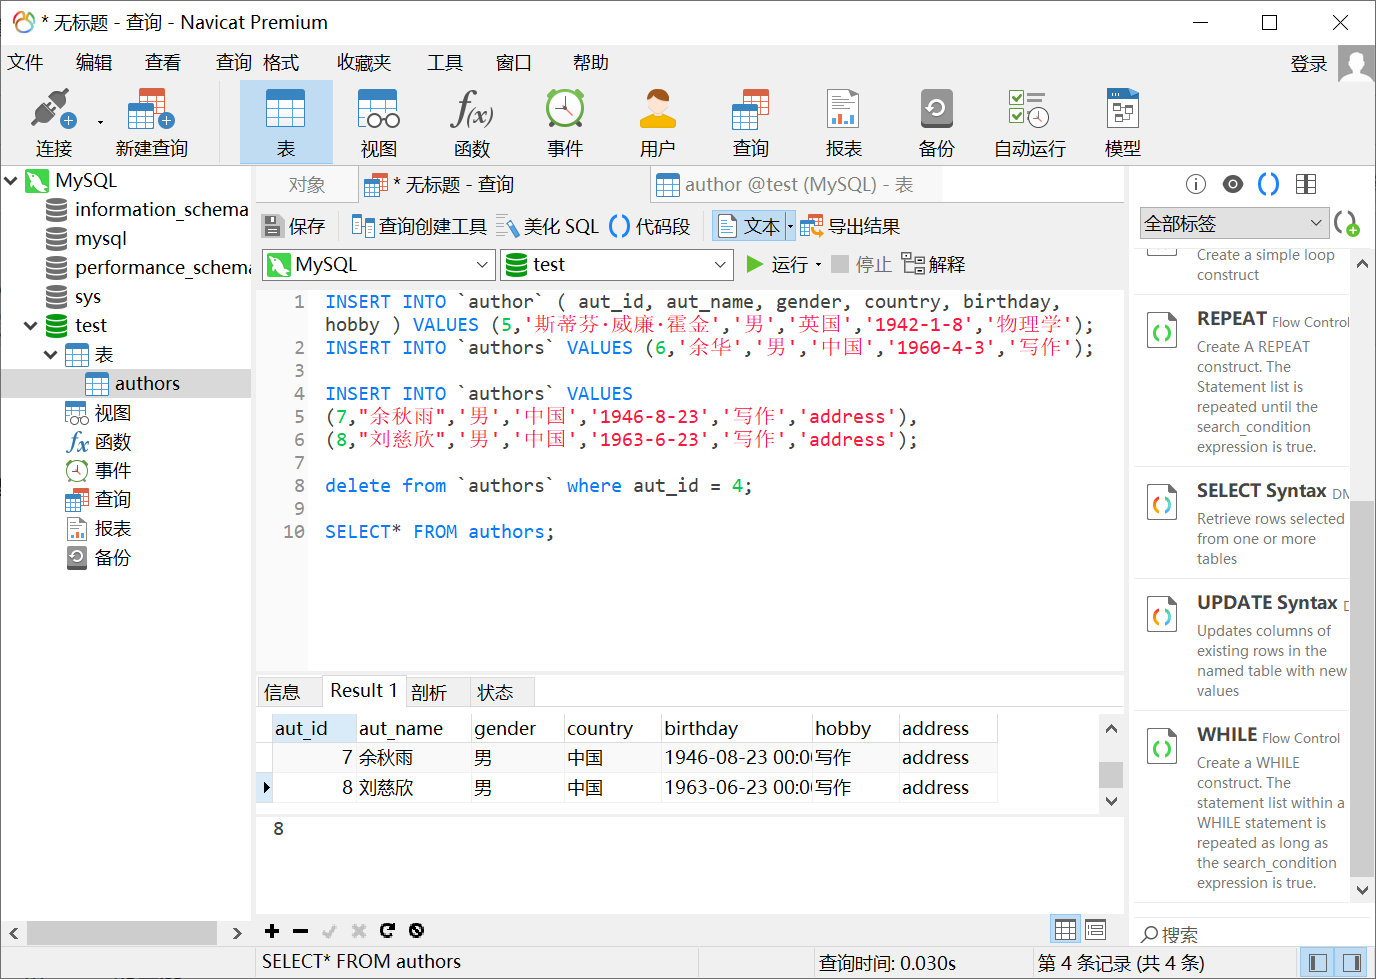Refresh the result grid

click(x=387, y=931)
